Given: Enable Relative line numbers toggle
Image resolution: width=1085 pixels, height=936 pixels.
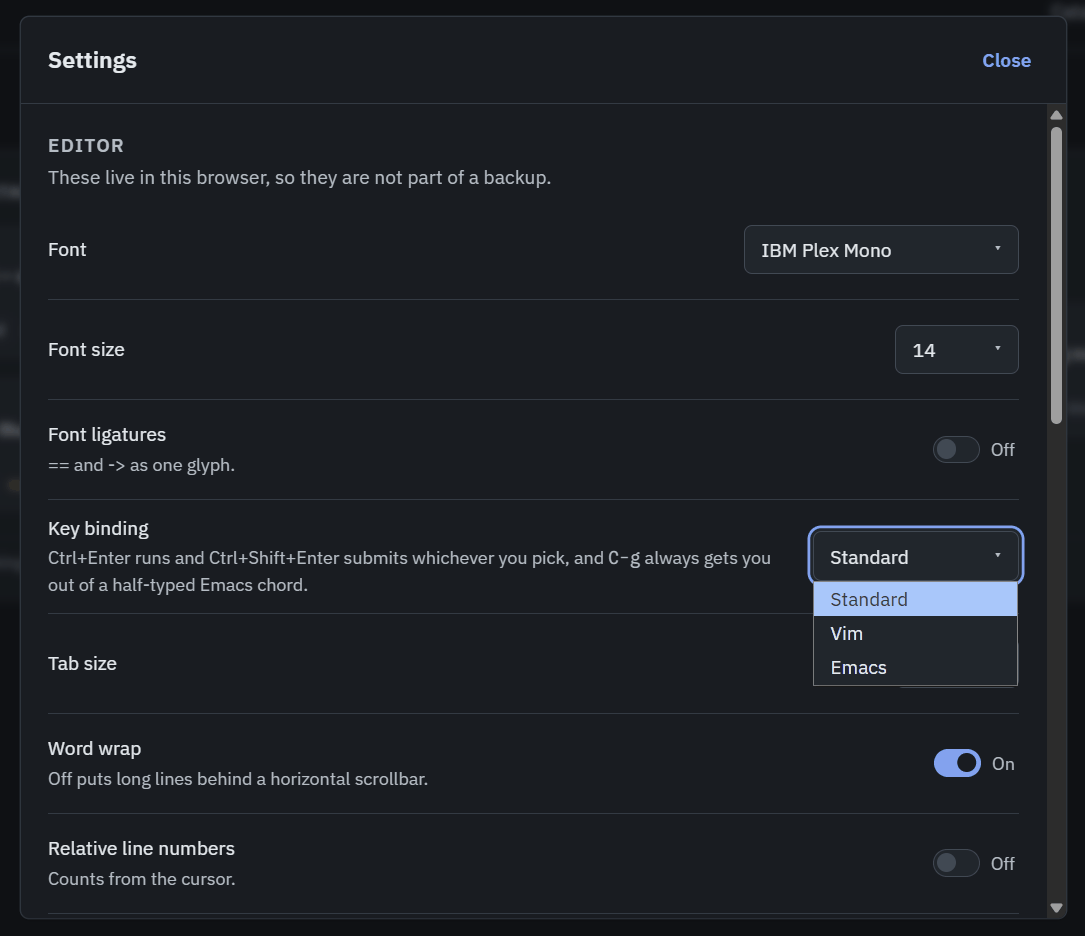Looking at the screenshot, I should tap(956, 863).
